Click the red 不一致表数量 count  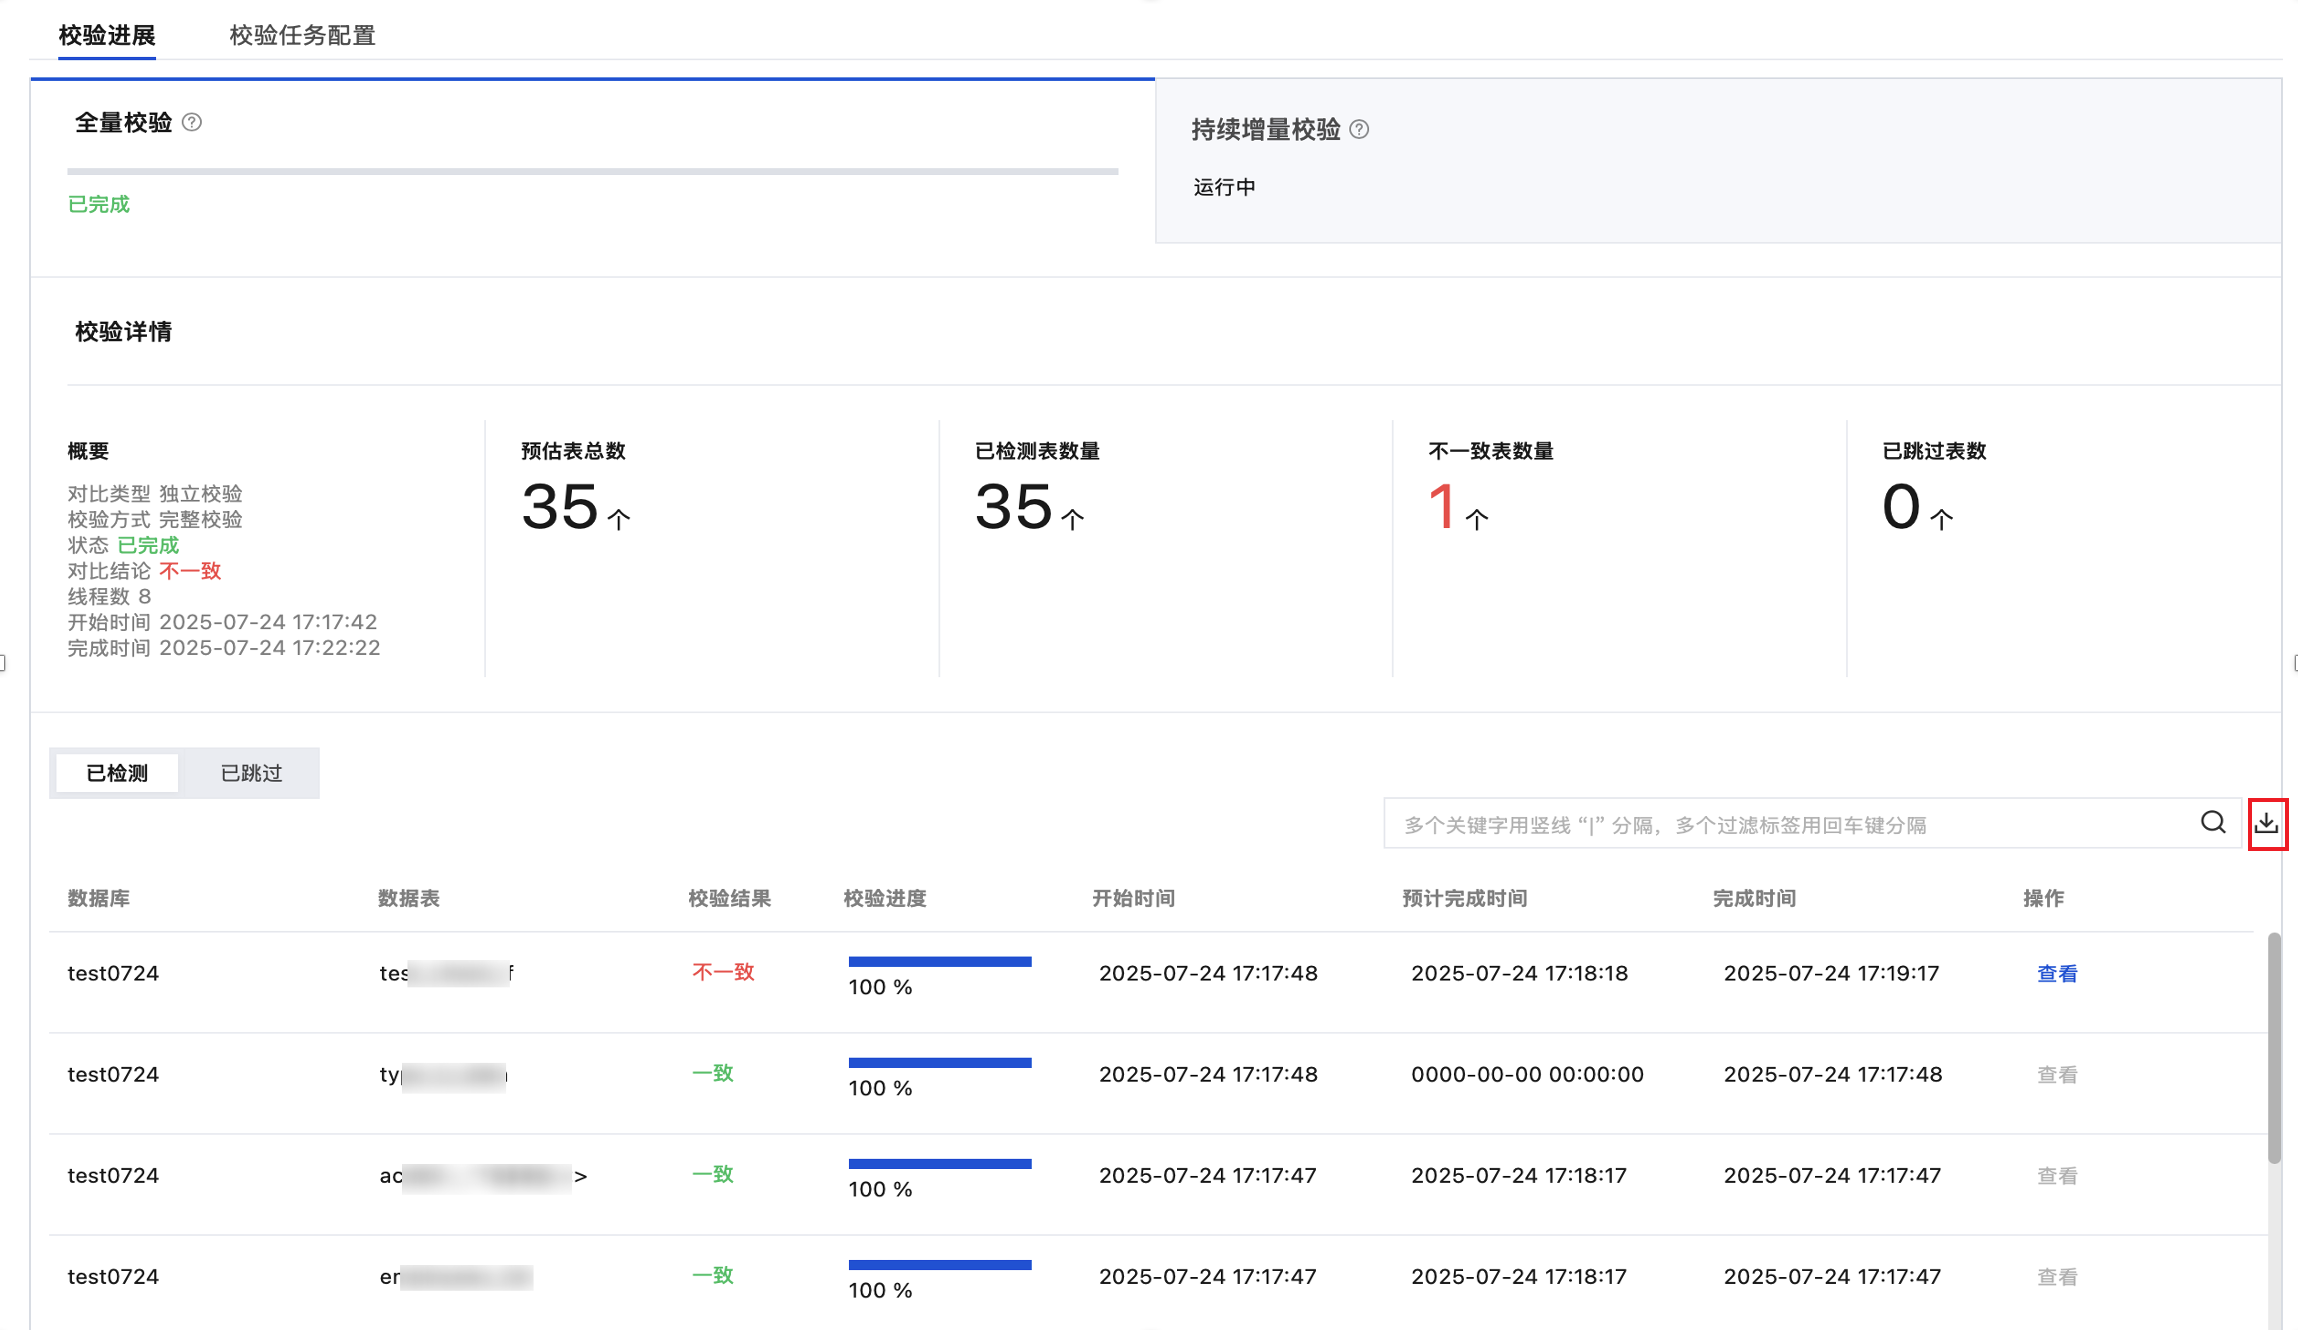point(1441,507)
